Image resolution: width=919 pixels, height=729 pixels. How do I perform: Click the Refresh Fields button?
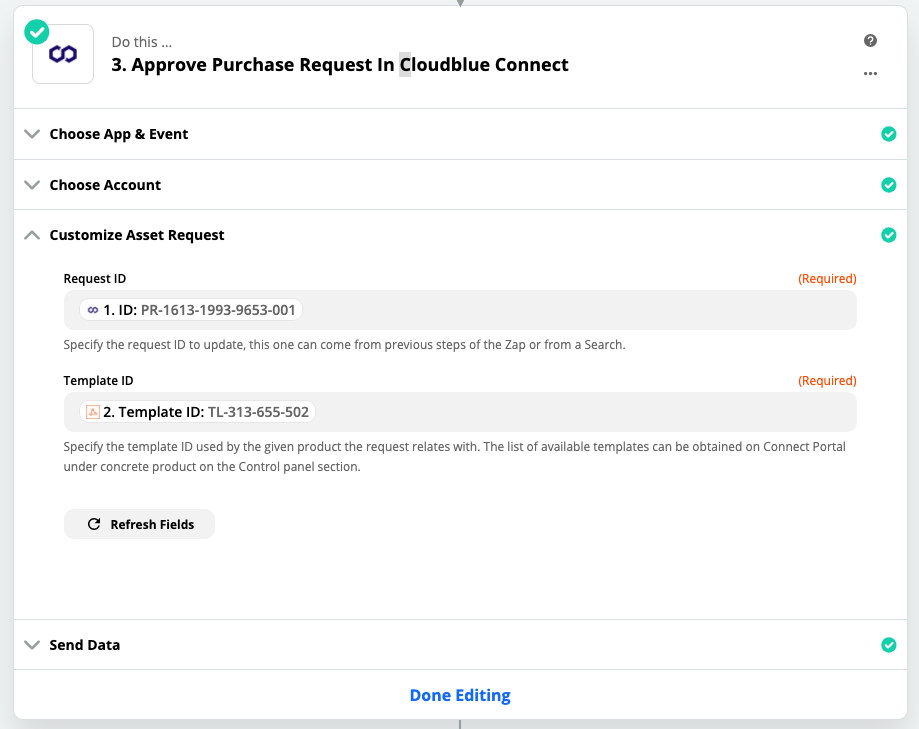pyautogui.click(x=139, y=524)
